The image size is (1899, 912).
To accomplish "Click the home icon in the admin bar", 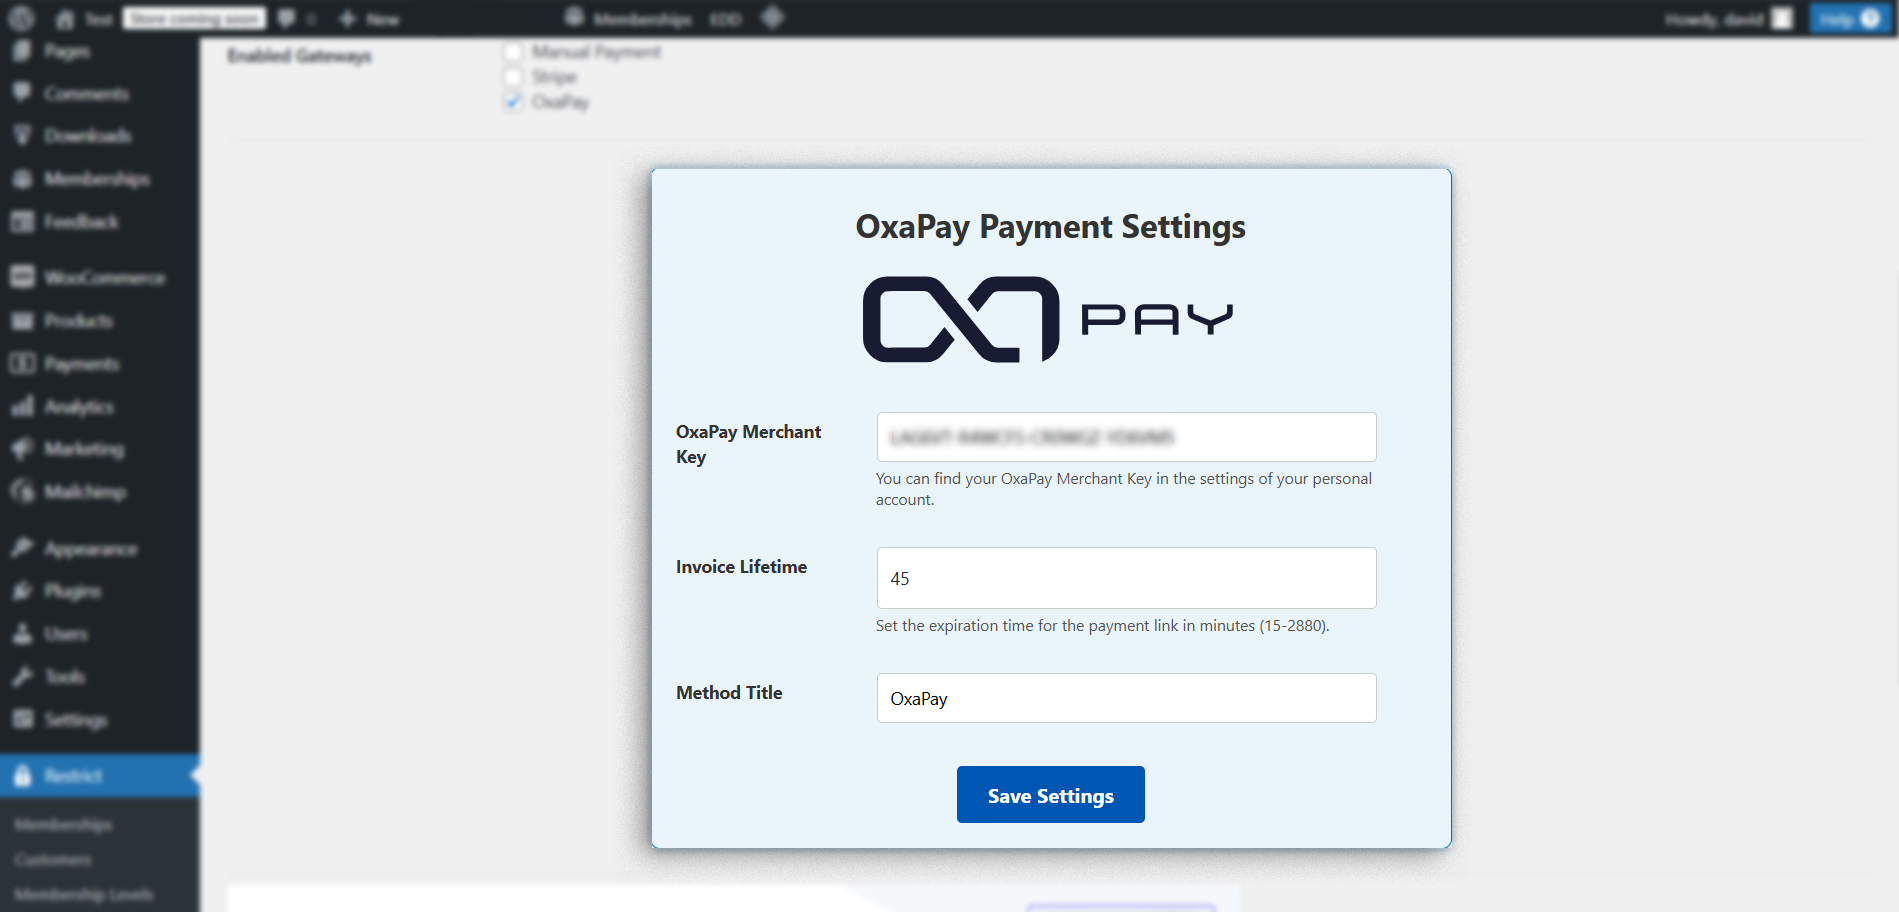I will (x=65, y=19).
